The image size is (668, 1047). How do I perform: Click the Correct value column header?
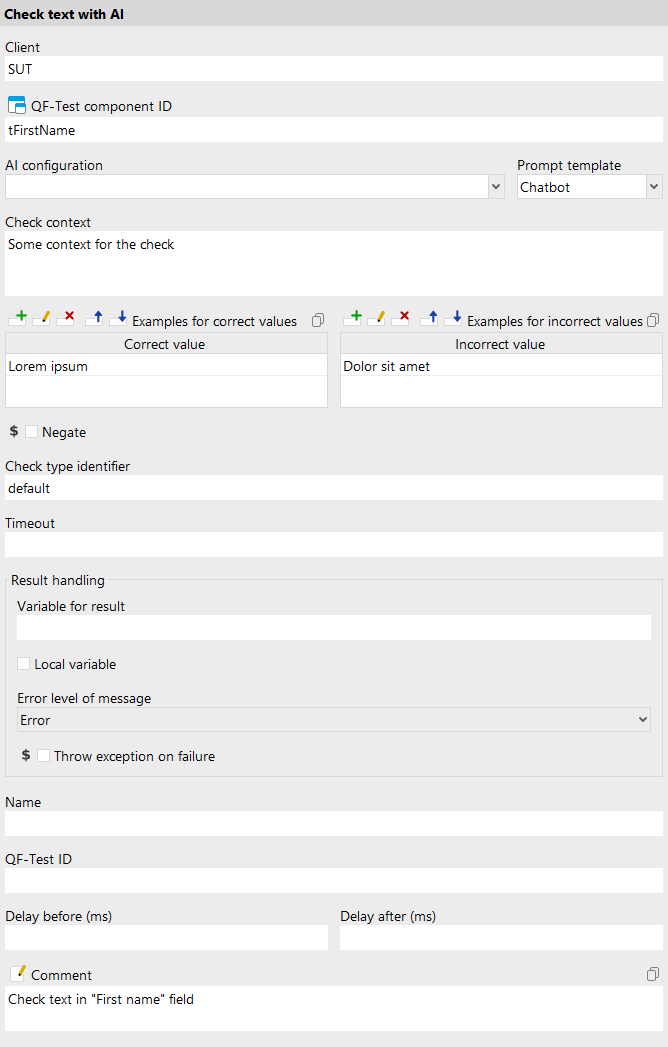point(166,344)
